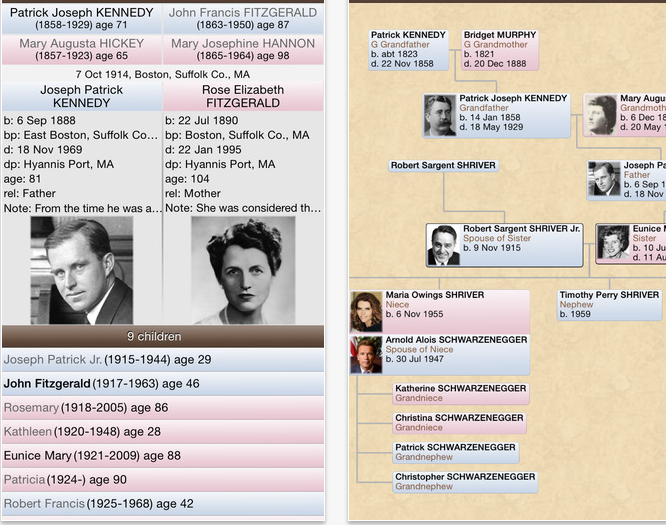Open Christopher SCHWARZENEGGER Grandnephew box
Viewport: 666px width, 525px height.
click(x=465, y=482)
